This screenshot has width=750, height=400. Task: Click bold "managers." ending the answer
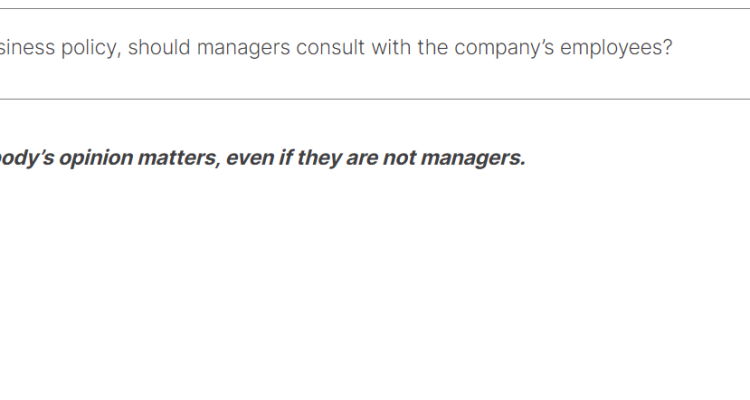click(x=473, y=159)
